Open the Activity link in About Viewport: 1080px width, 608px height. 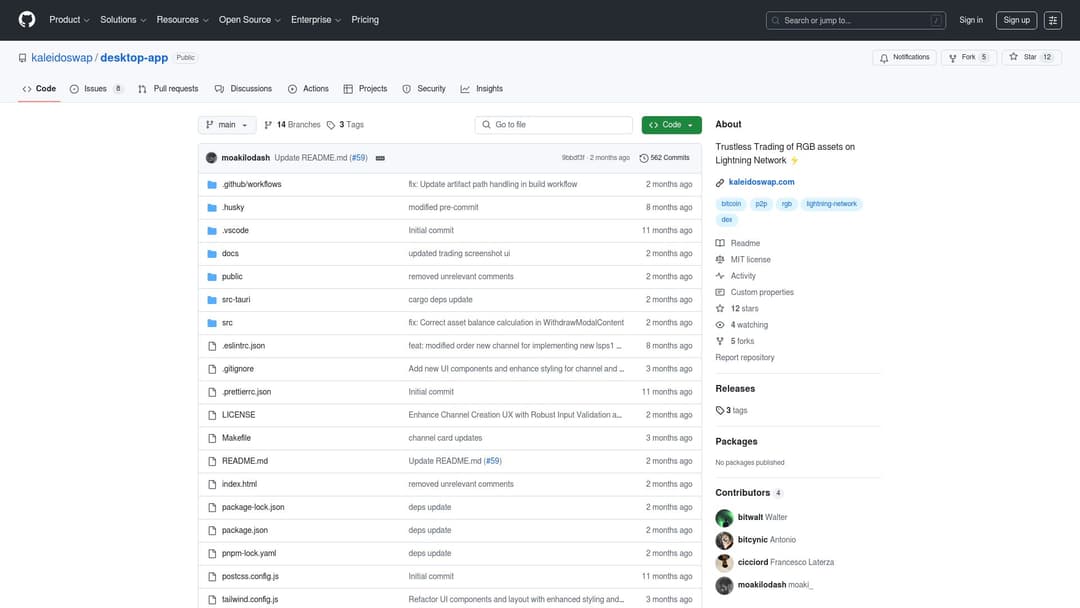pyautogui.click(x=736, y=276)
